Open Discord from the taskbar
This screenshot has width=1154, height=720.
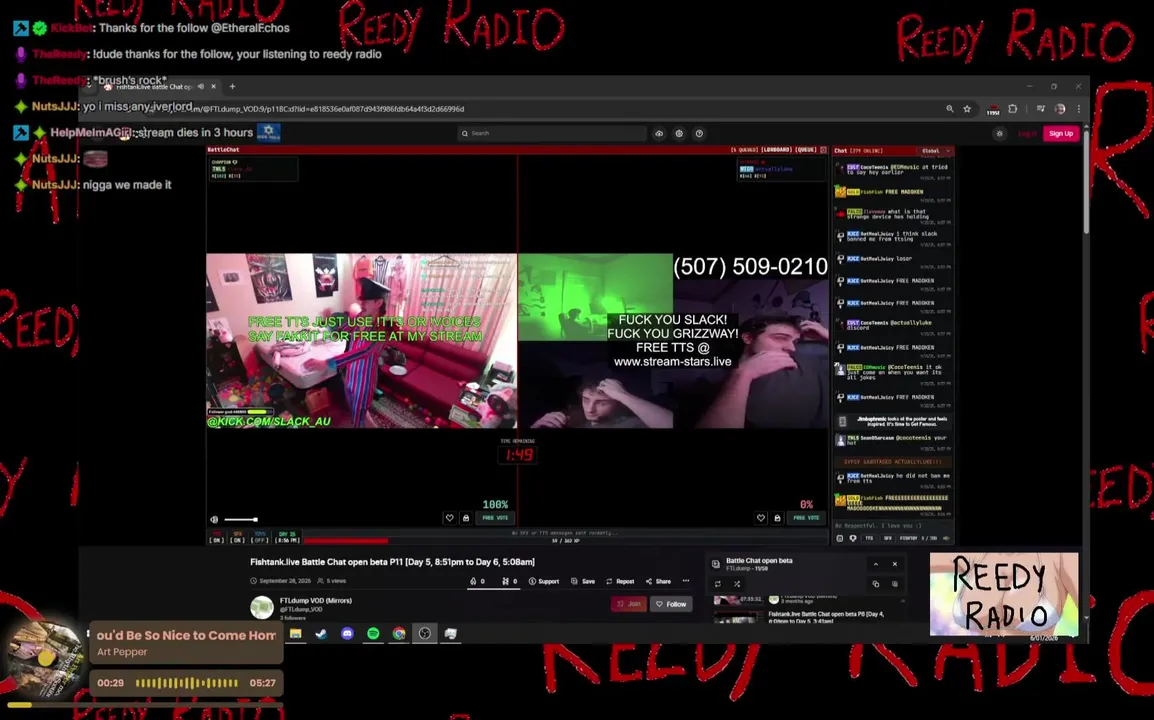(347, 633)
